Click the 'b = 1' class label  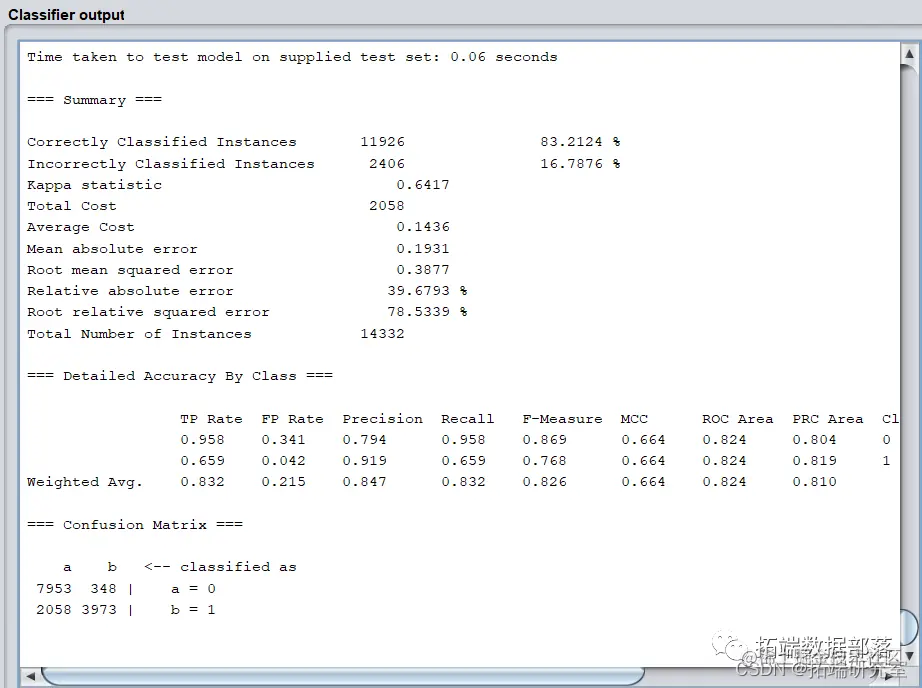click(193, 610)
